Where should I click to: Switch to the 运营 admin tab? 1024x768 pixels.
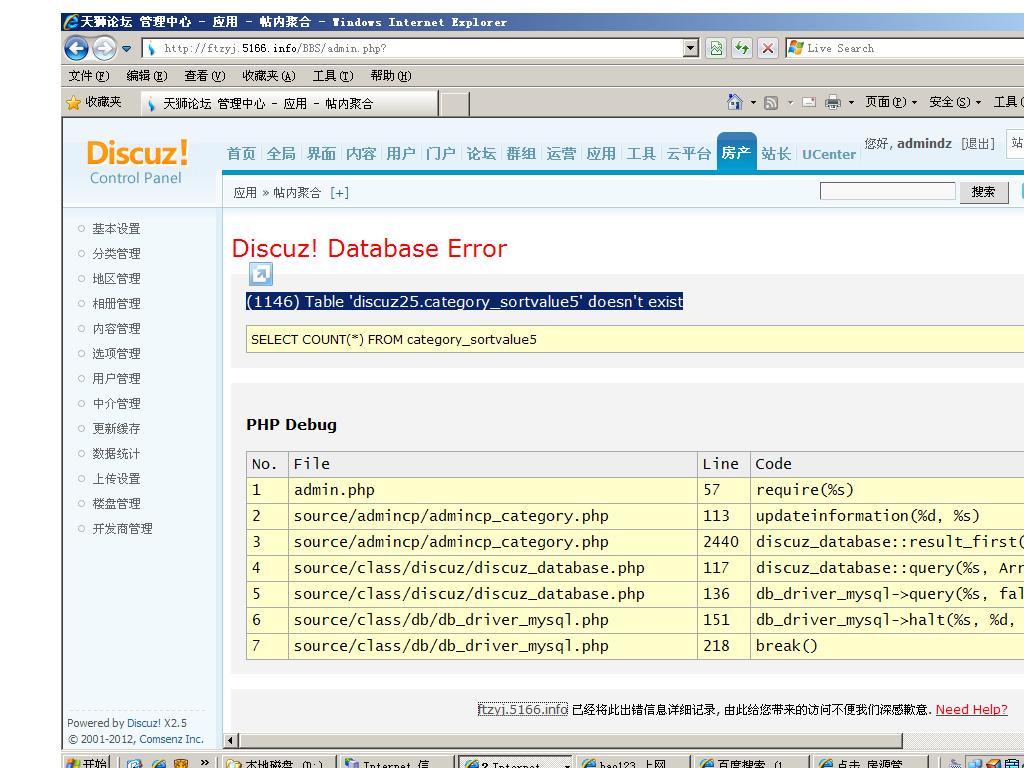[x=561, y=153]
